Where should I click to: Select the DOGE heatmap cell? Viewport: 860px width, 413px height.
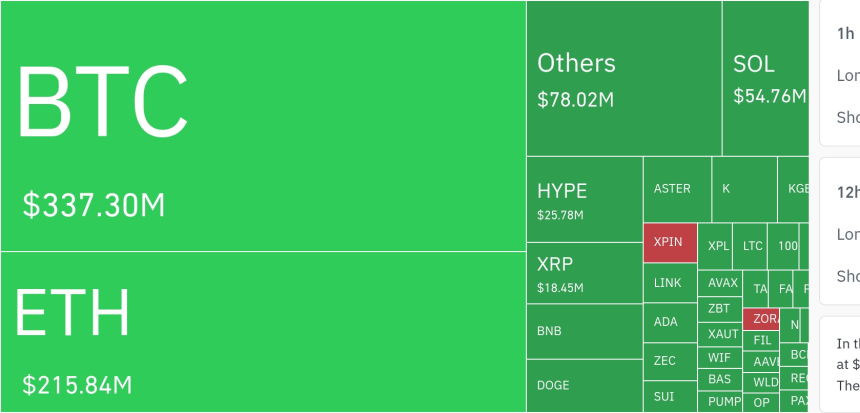[584, 385]
